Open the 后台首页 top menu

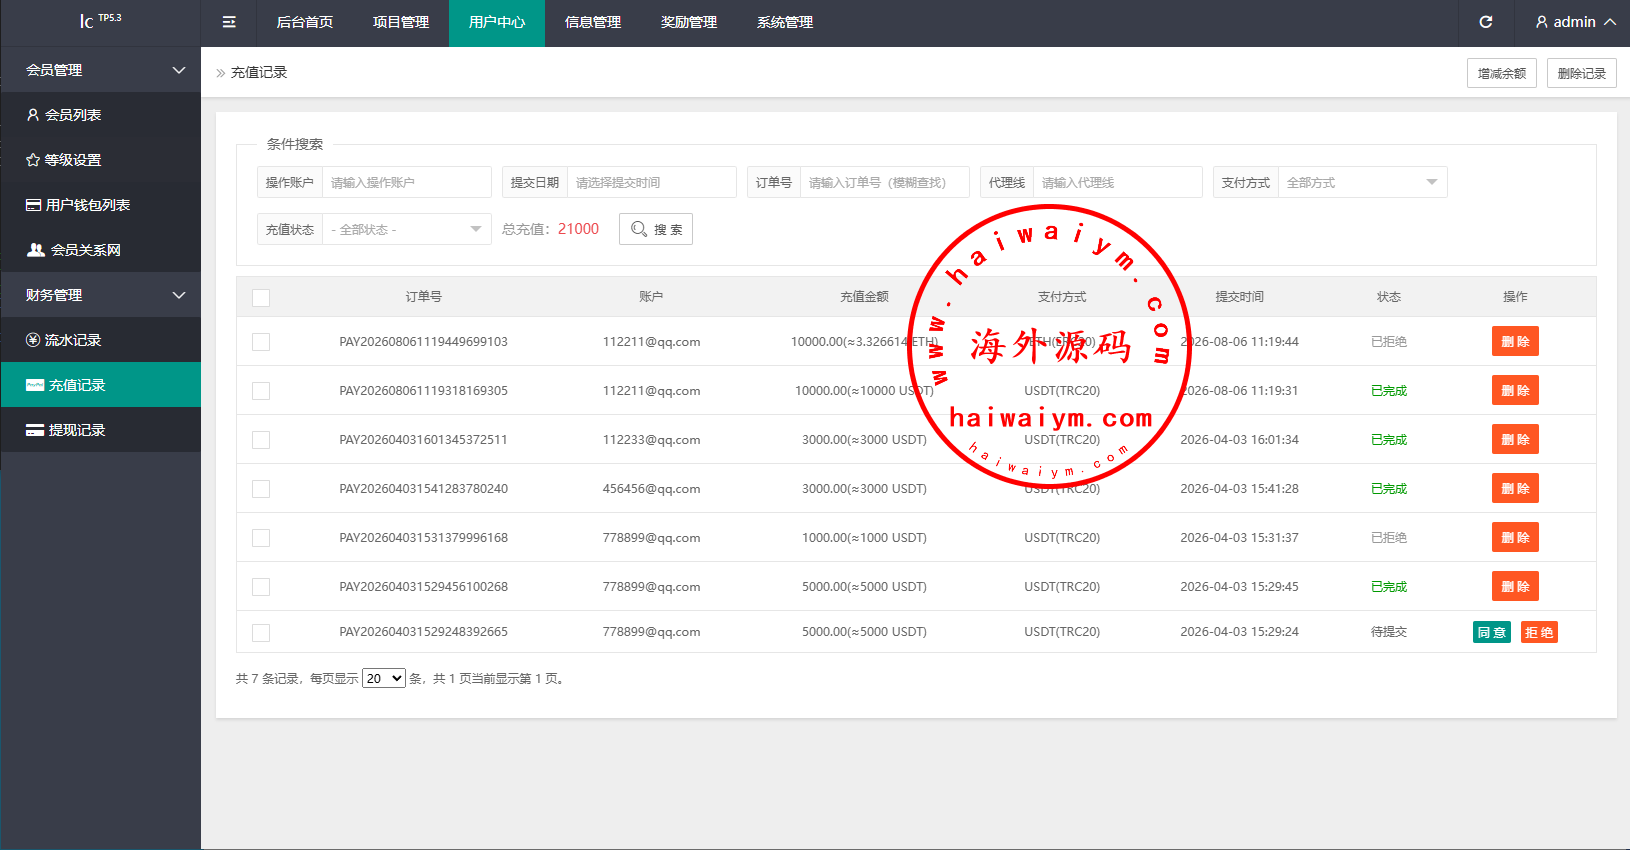click(x=305, y=22)
